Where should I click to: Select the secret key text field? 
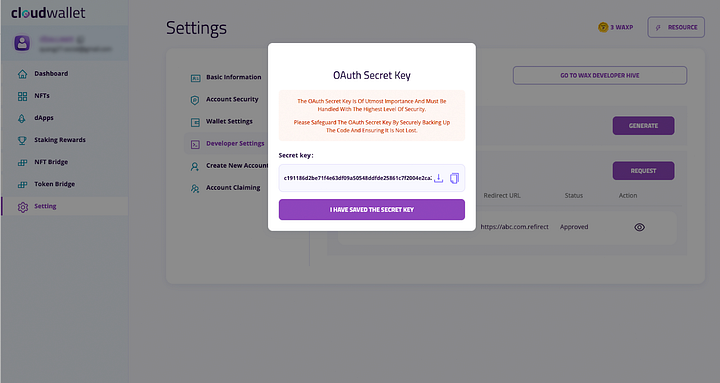[x=371, y=178]
